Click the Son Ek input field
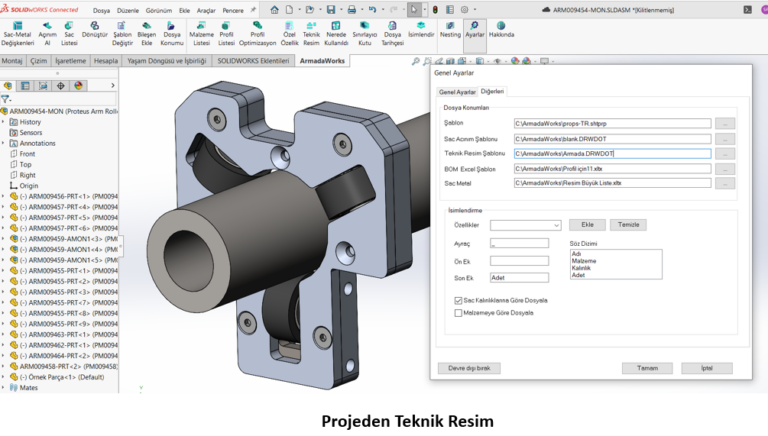Screen dimensions: 768x436 click(519, 277)
